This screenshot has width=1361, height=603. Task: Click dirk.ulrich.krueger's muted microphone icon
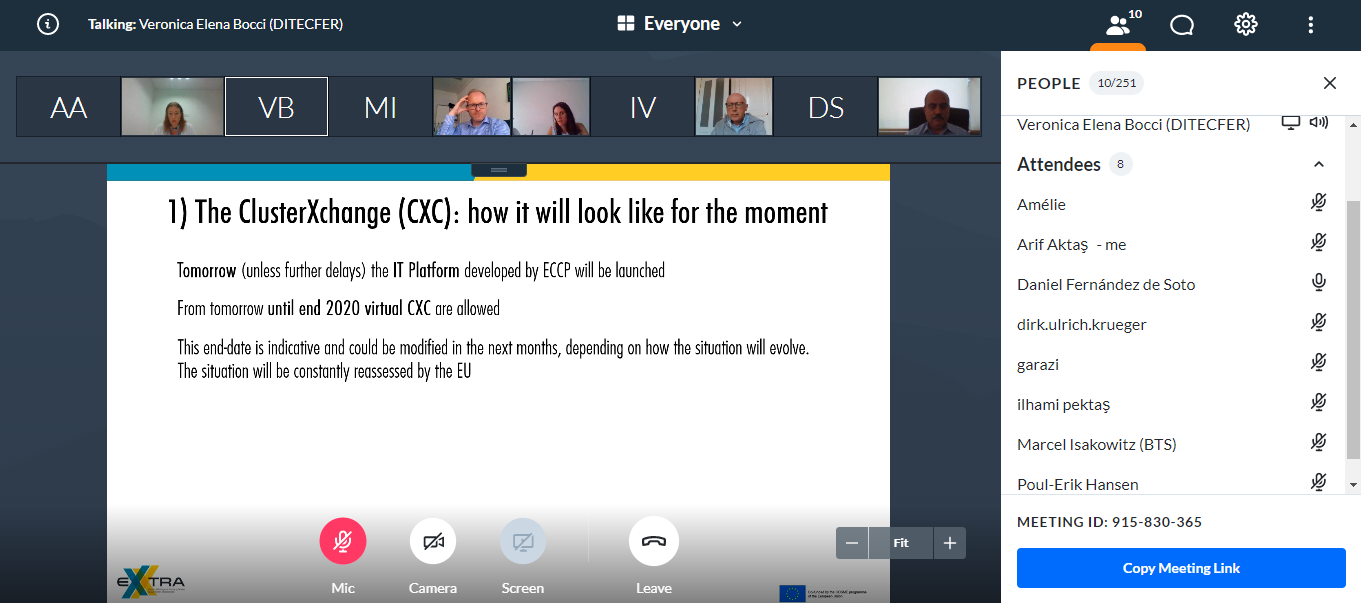(x=1318, y=324)
